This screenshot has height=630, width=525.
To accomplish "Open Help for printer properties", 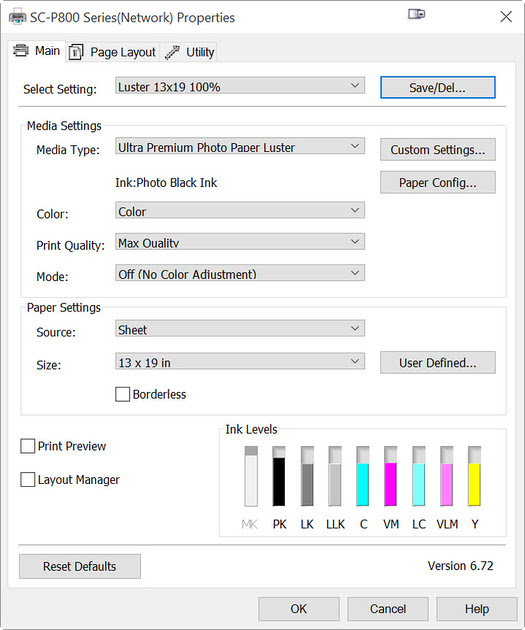I will (477, 609).
